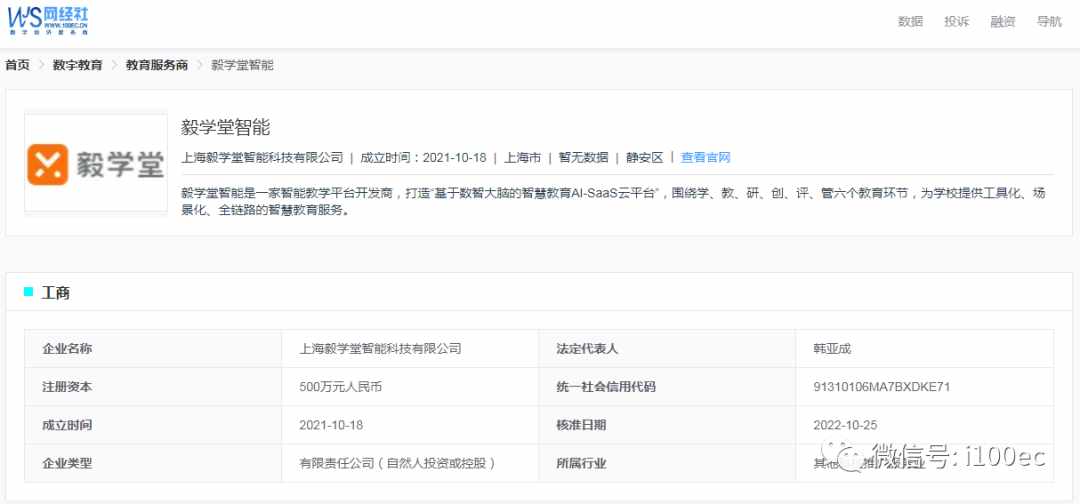Click the 上海市 location text
The image size is (1080, 504).
(522, 158)
